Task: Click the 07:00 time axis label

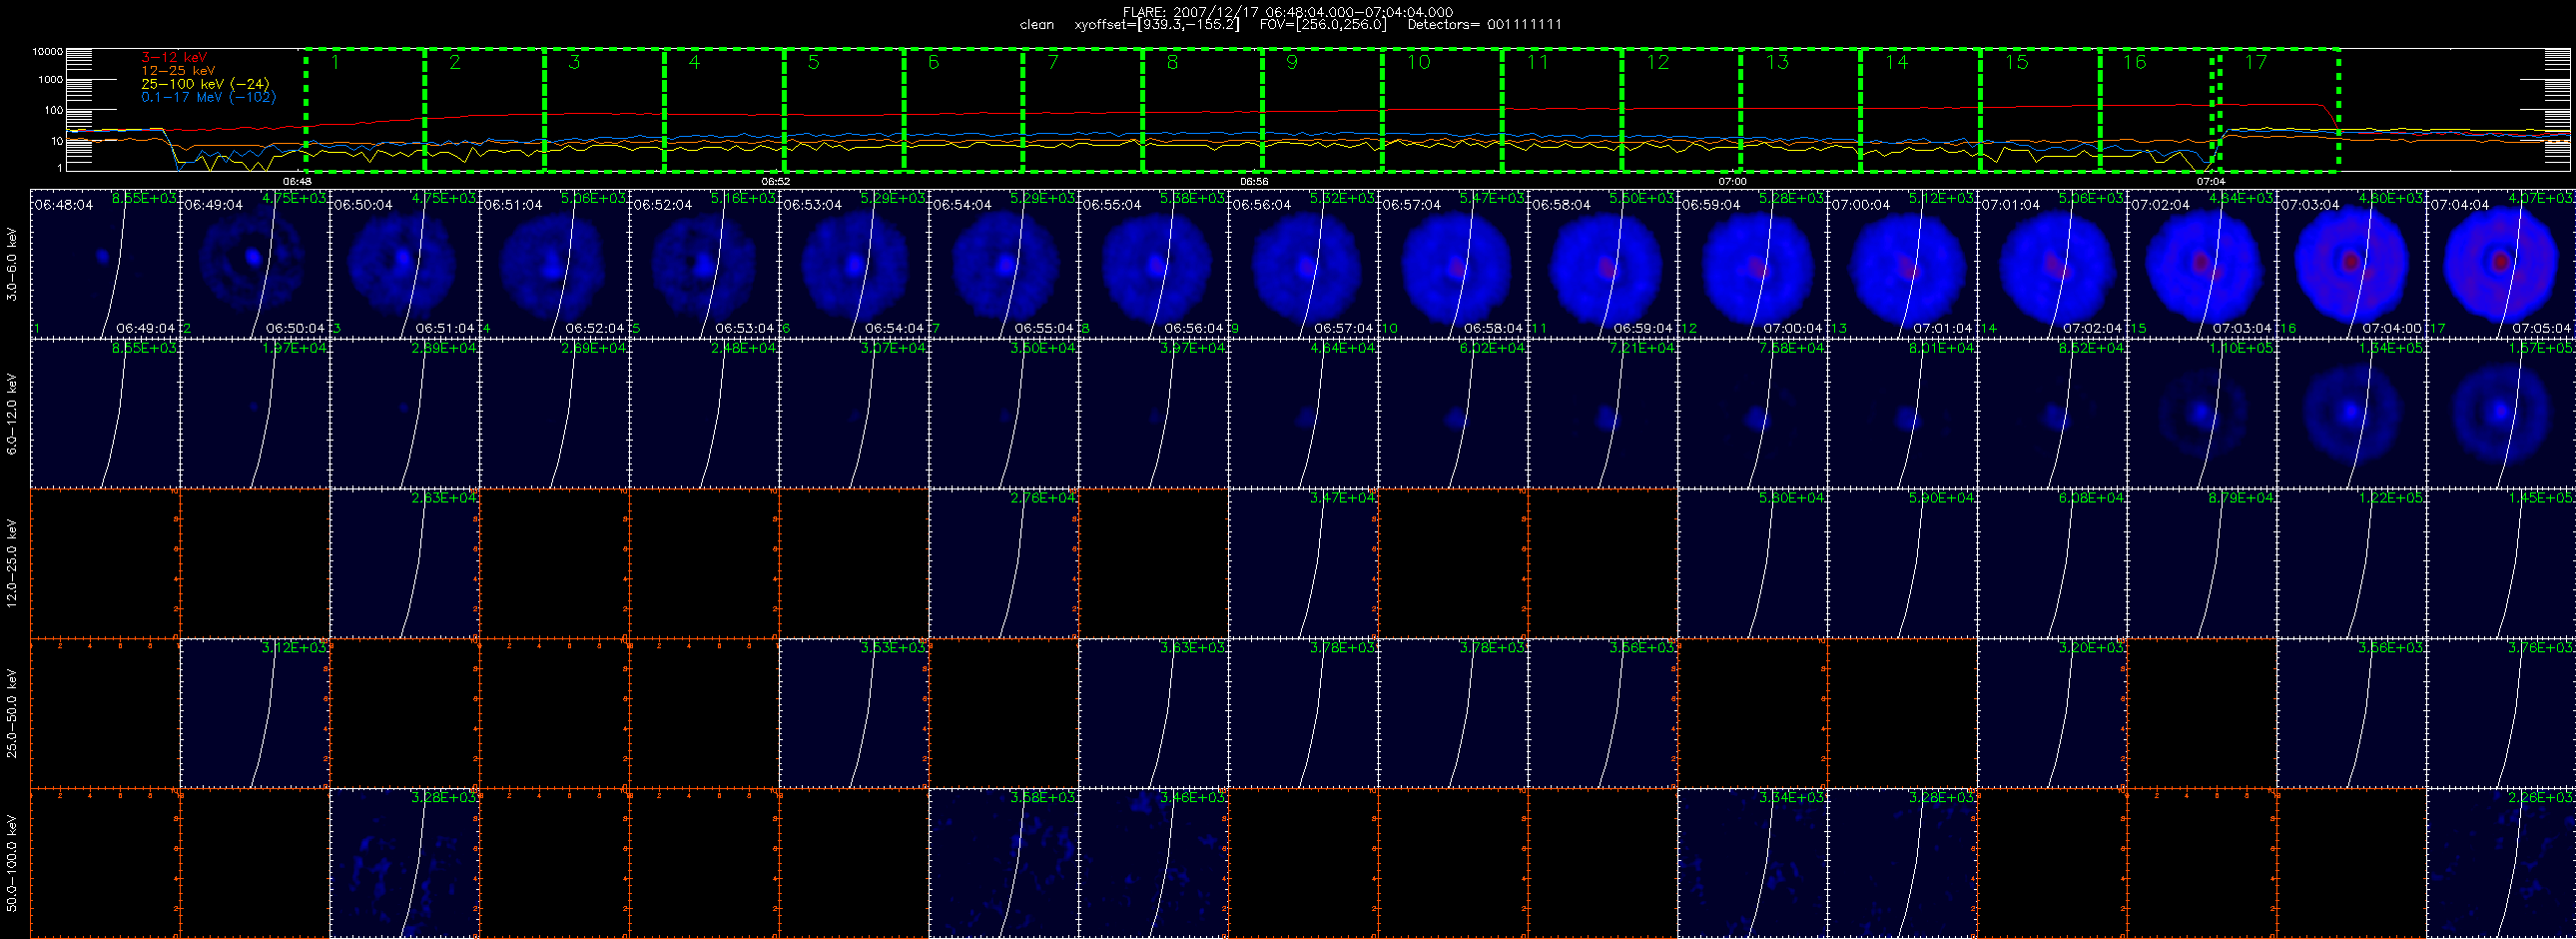Action: tap(1732, 182)
